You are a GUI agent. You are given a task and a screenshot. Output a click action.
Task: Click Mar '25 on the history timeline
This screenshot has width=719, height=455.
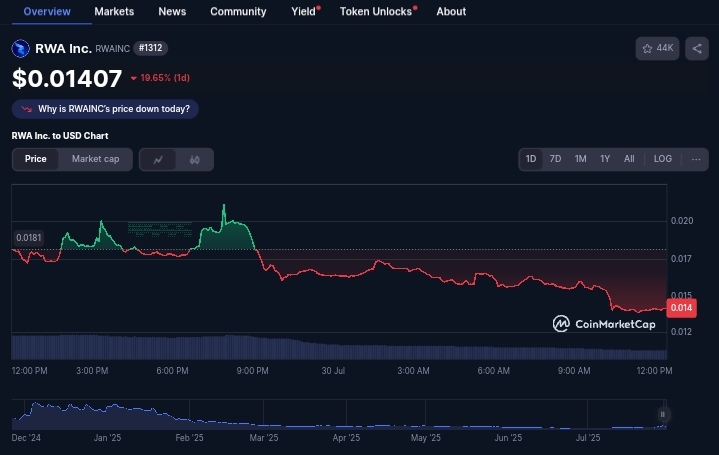(264, 438)
